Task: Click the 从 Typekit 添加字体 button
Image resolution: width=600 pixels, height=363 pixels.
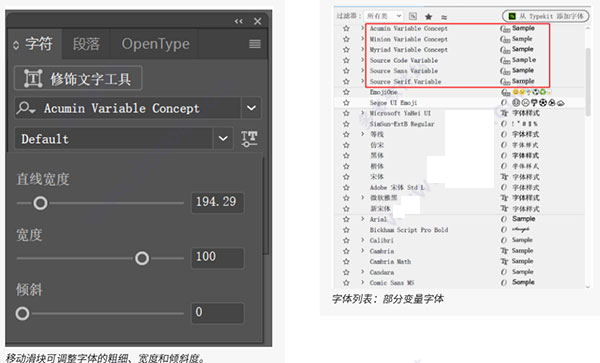Action: coord(546,16)
